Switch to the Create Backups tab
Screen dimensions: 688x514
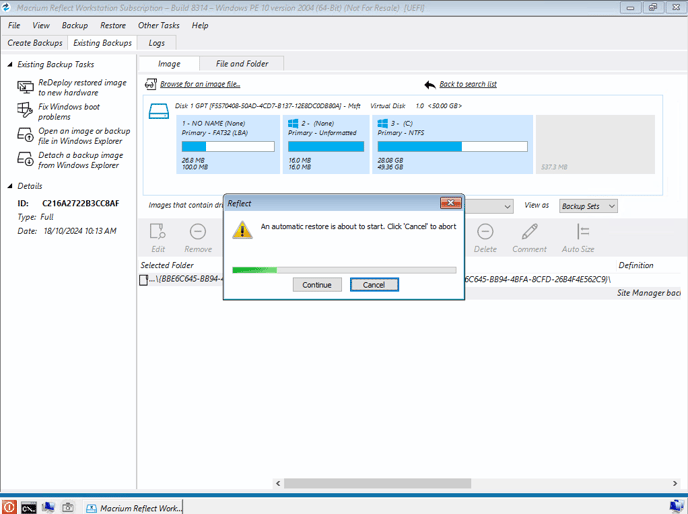click(x=35, y=43)
